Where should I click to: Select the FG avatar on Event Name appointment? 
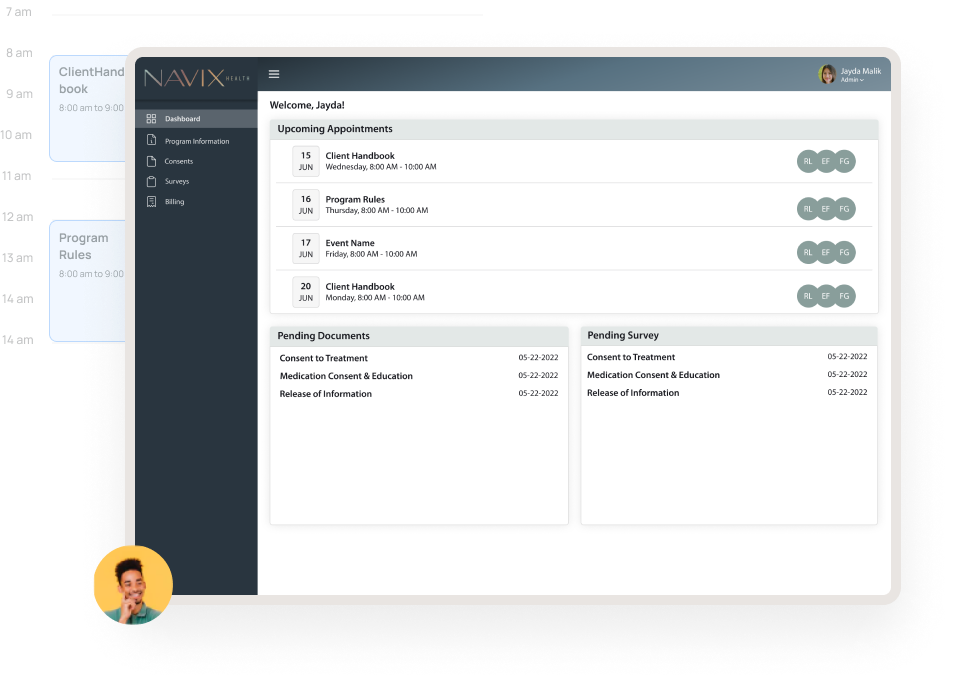coord(843,252)
